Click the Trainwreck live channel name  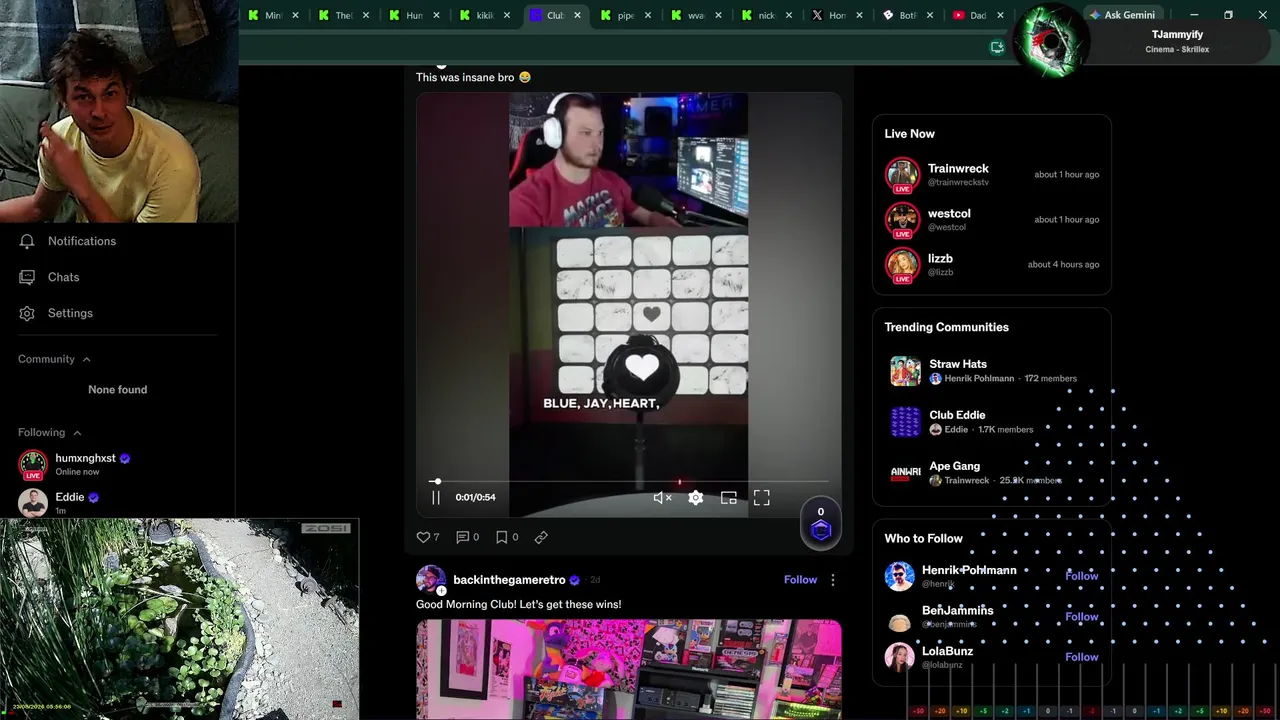point(958,169)
